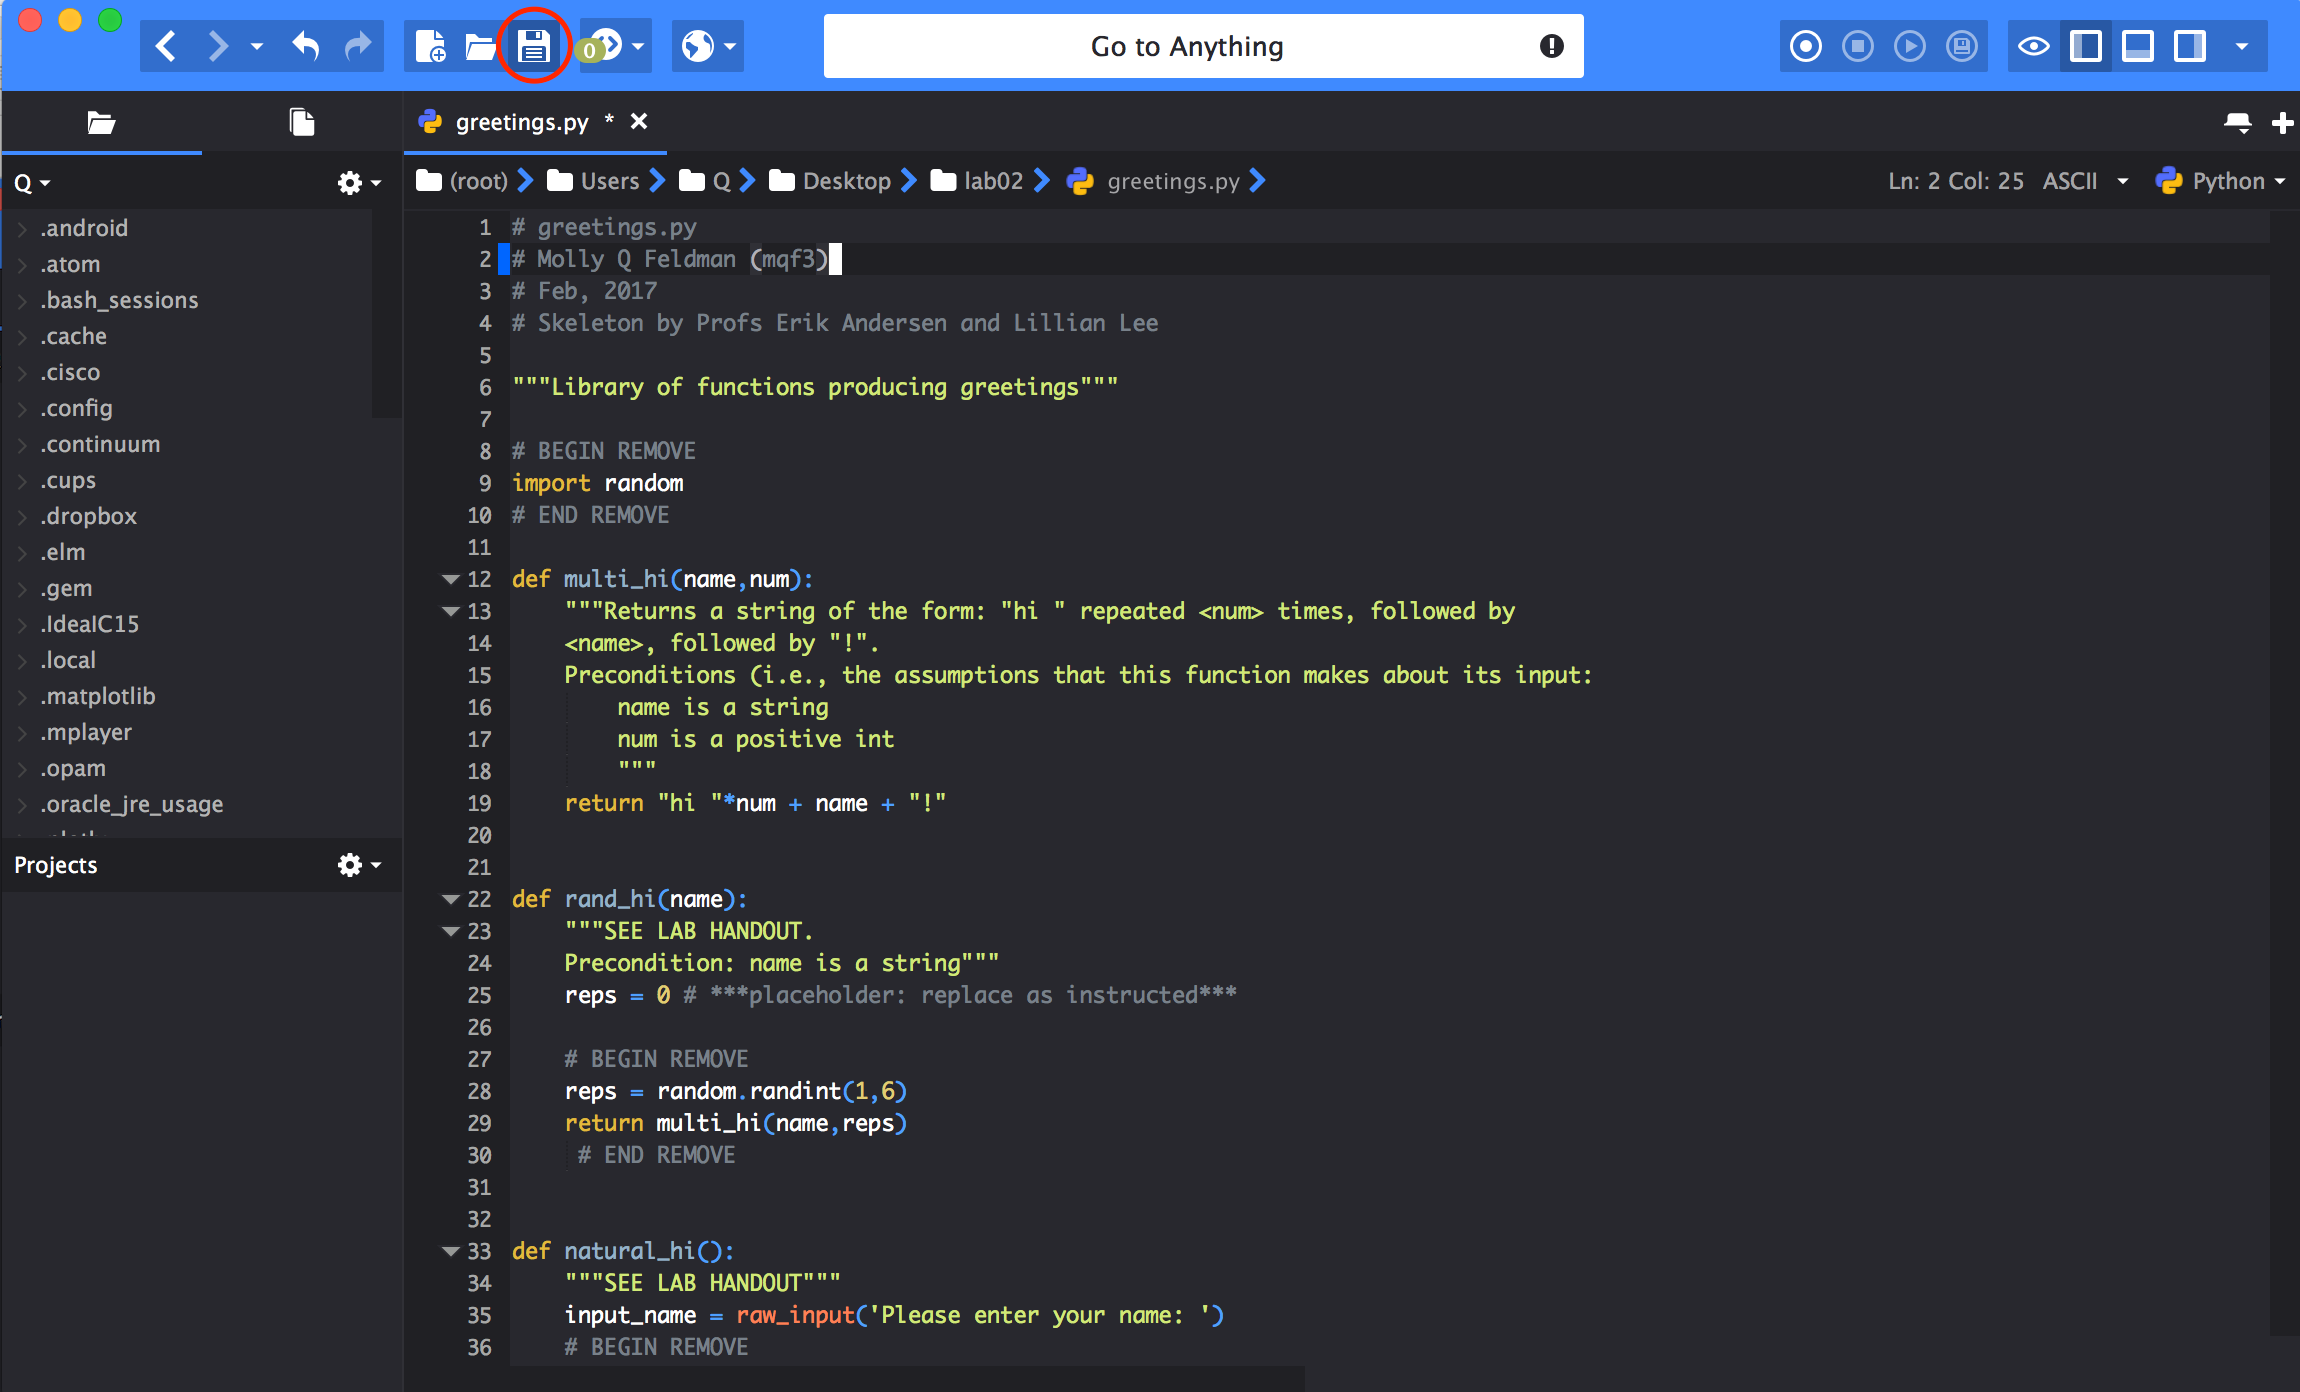
Task: Click the Open File folder icon
Action: [481, 46]
